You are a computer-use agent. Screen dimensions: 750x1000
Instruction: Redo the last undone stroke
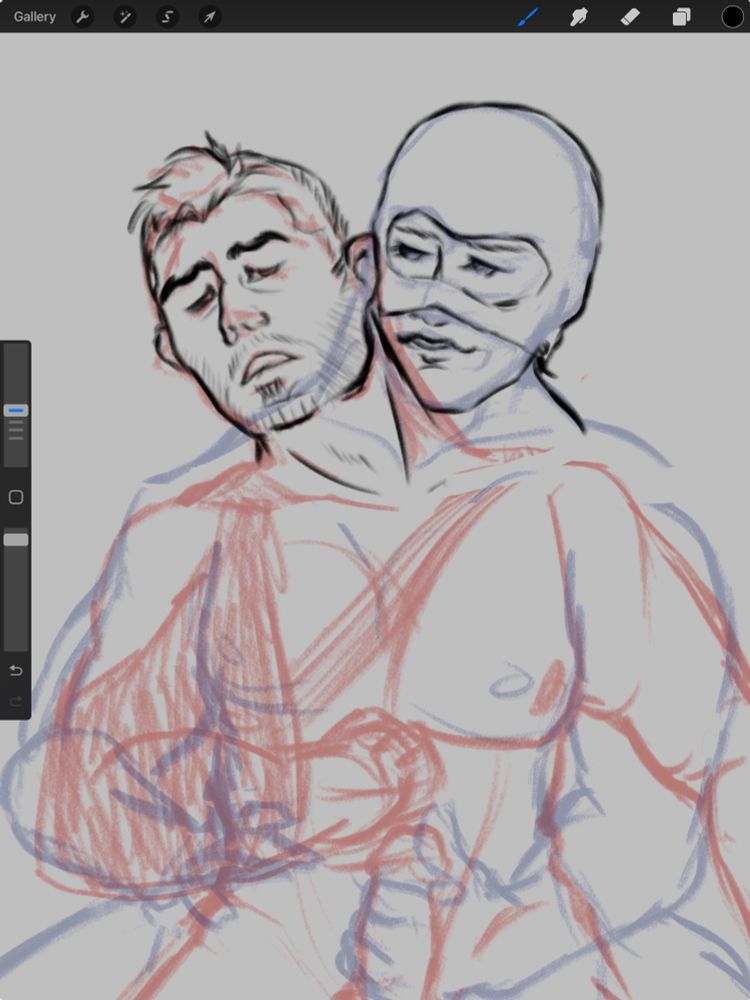coord(16,702)
